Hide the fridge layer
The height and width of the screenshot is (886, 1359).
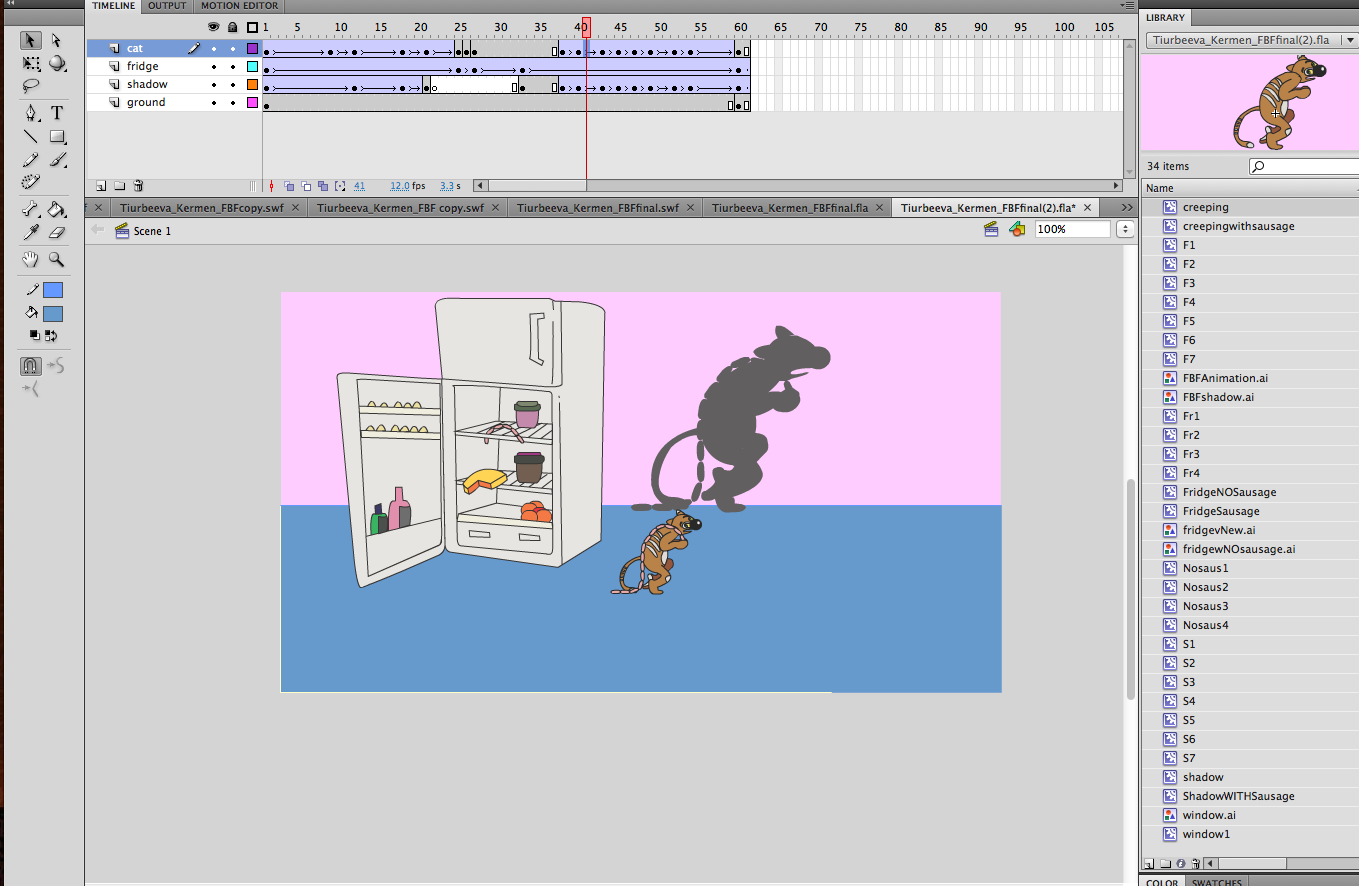point(213,67)
